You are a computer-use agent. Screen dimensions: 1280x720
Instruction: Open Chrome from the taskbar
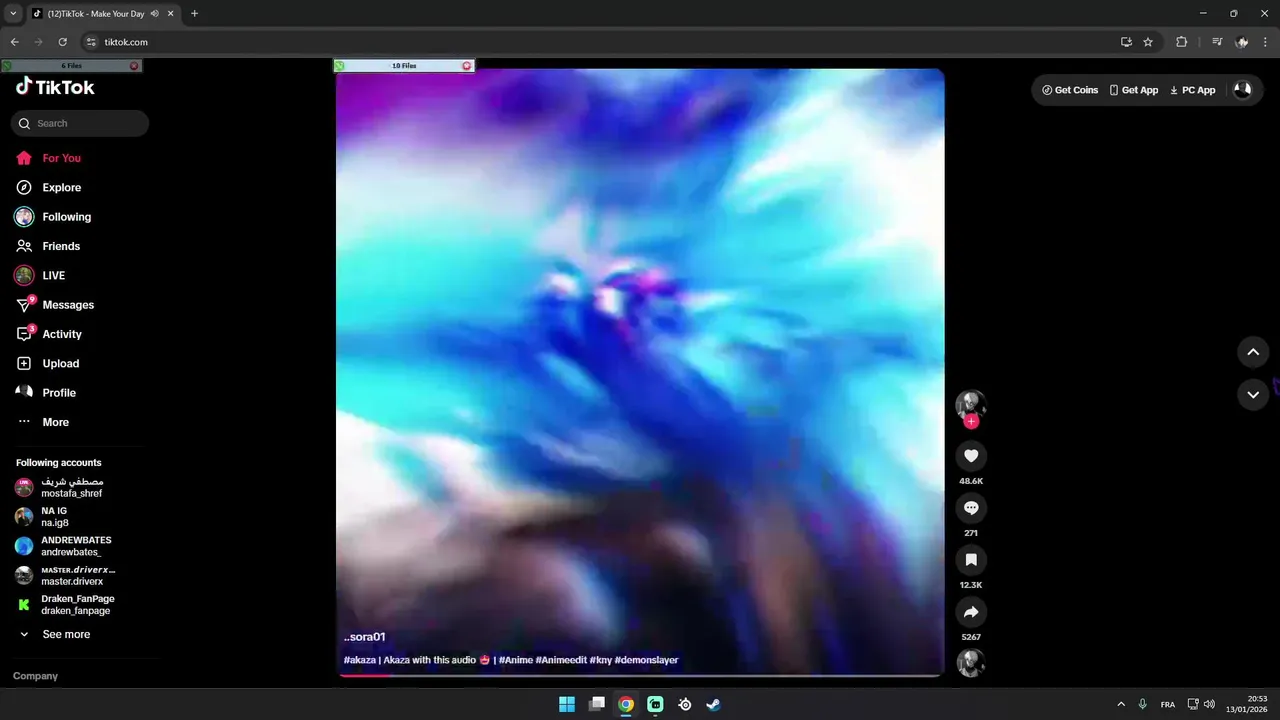[x=626, y=704]
